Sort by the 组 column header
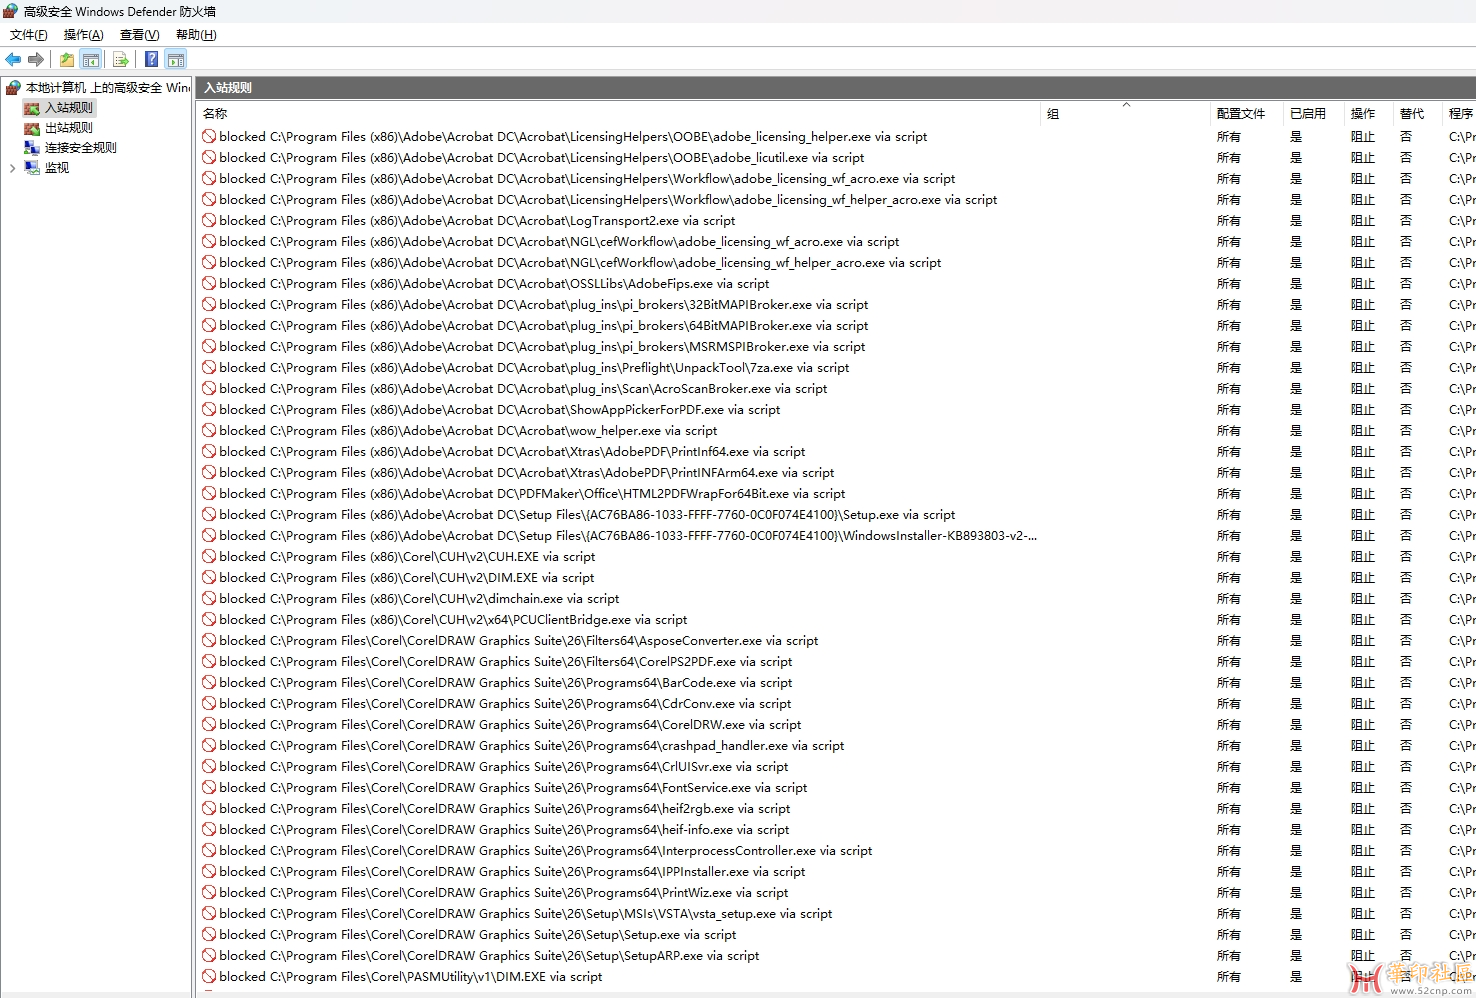 [1125, 114]
